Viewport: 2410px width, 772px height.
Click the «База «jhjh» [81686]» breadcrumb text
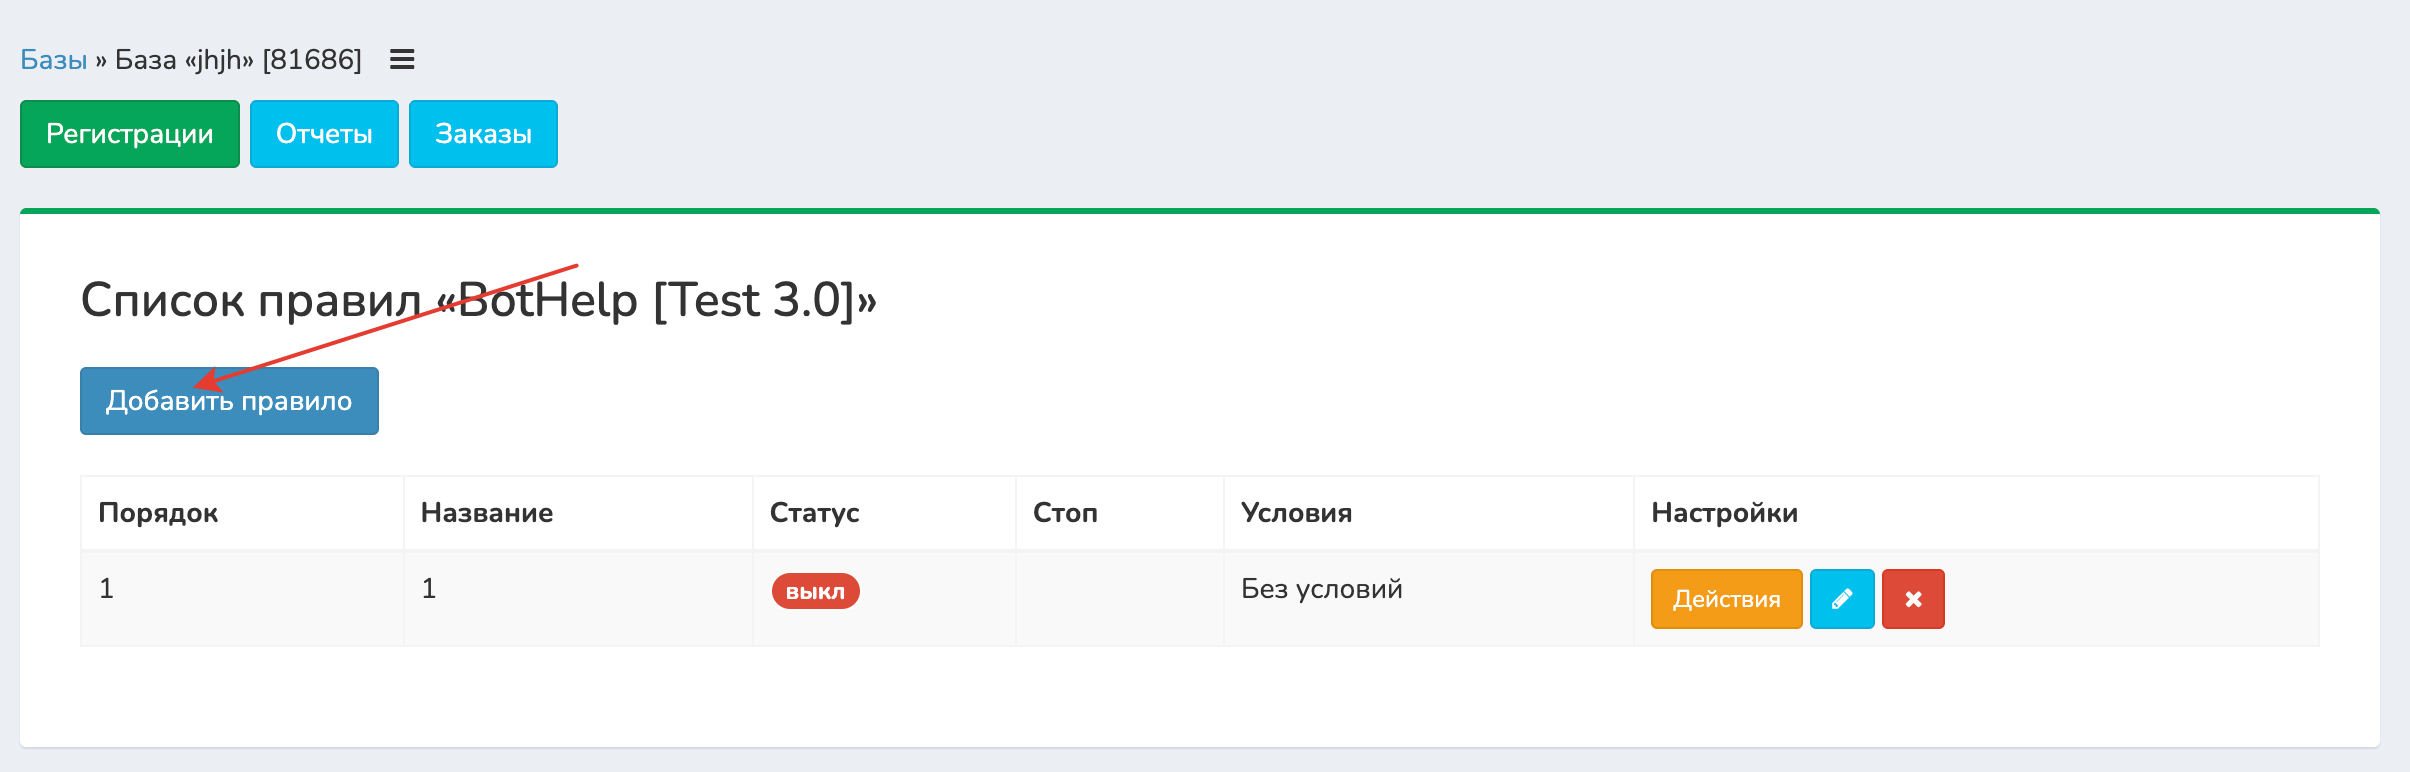pyautogui.click(x=238, y=60)
